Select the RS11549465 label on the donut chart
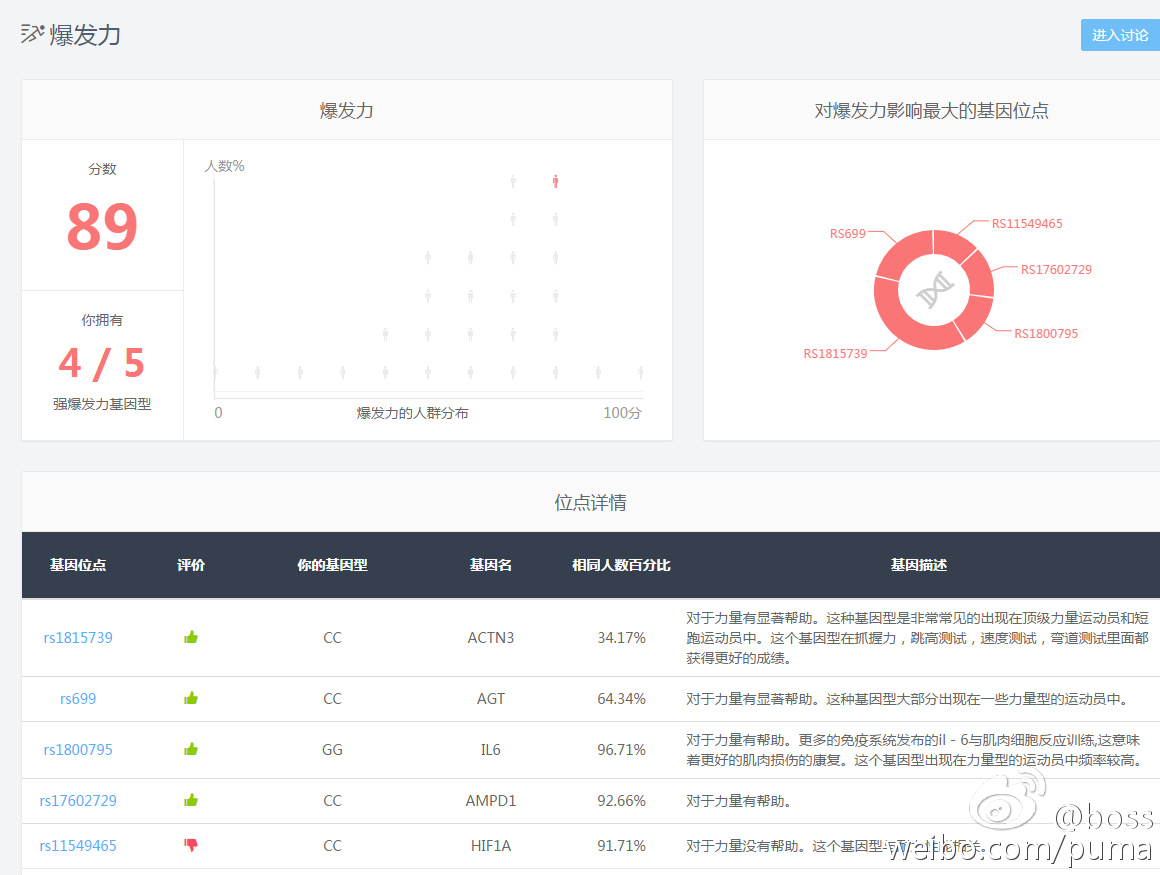 [1027, 223]
